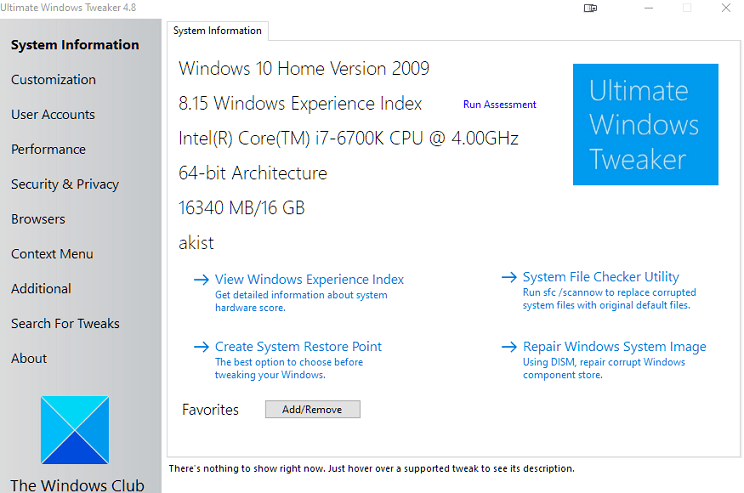This screenshot has height=493, width=744.
Task: Click the title bar display mode icon
Action: point(591,8)
